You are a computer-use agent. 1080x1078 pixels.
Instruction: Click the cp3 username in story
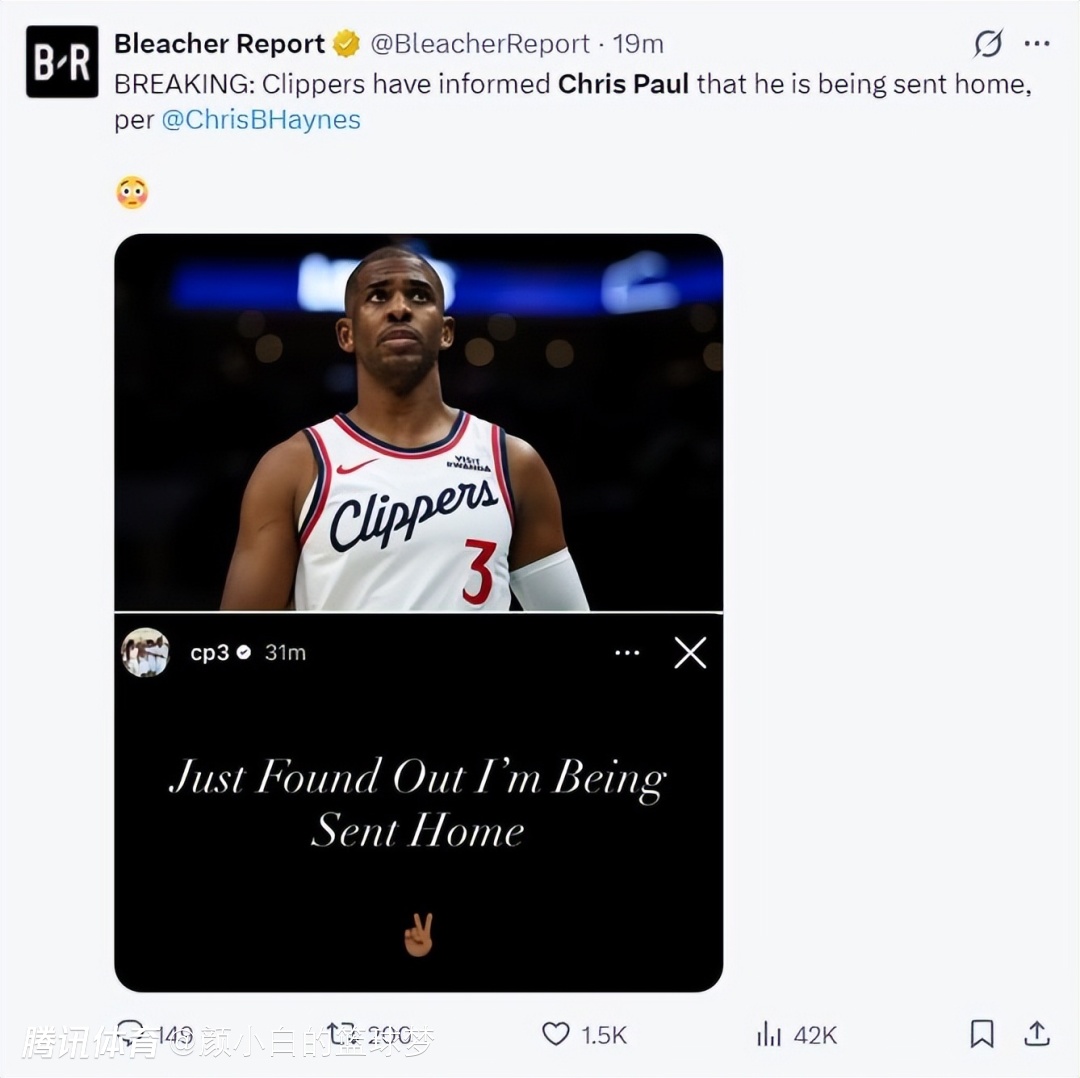tap(209, 653)
